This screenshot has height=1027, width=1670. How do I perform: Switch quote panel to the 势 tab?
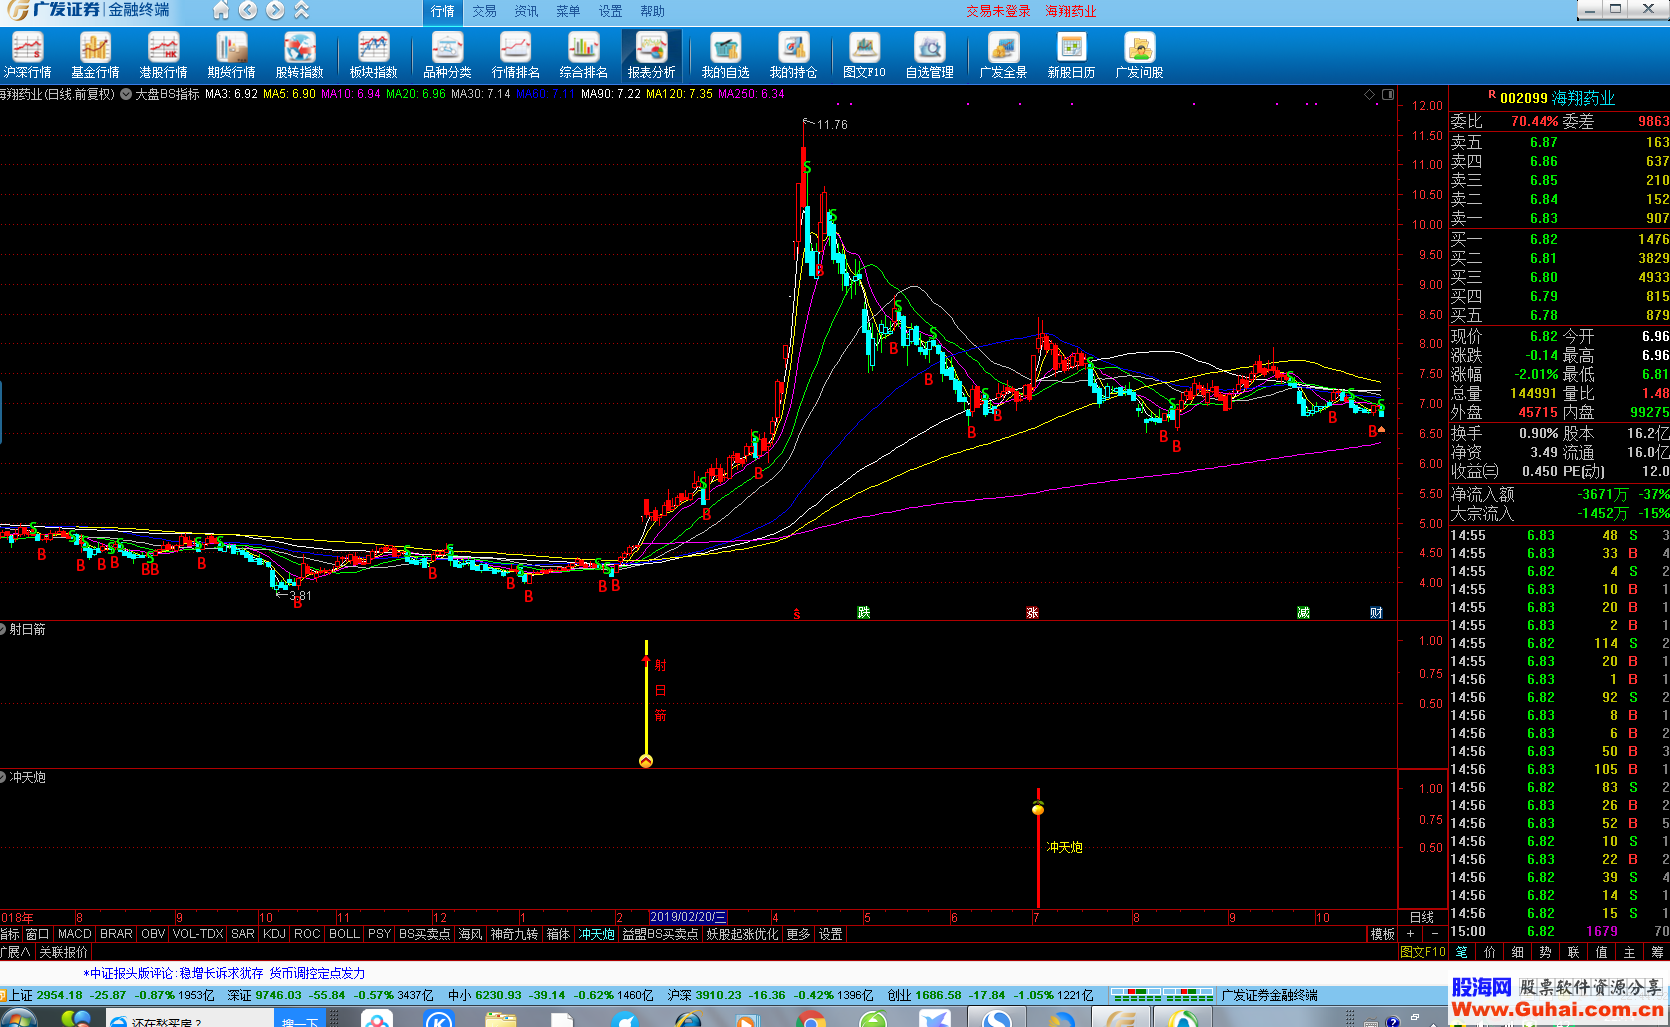coord(1545,952)
